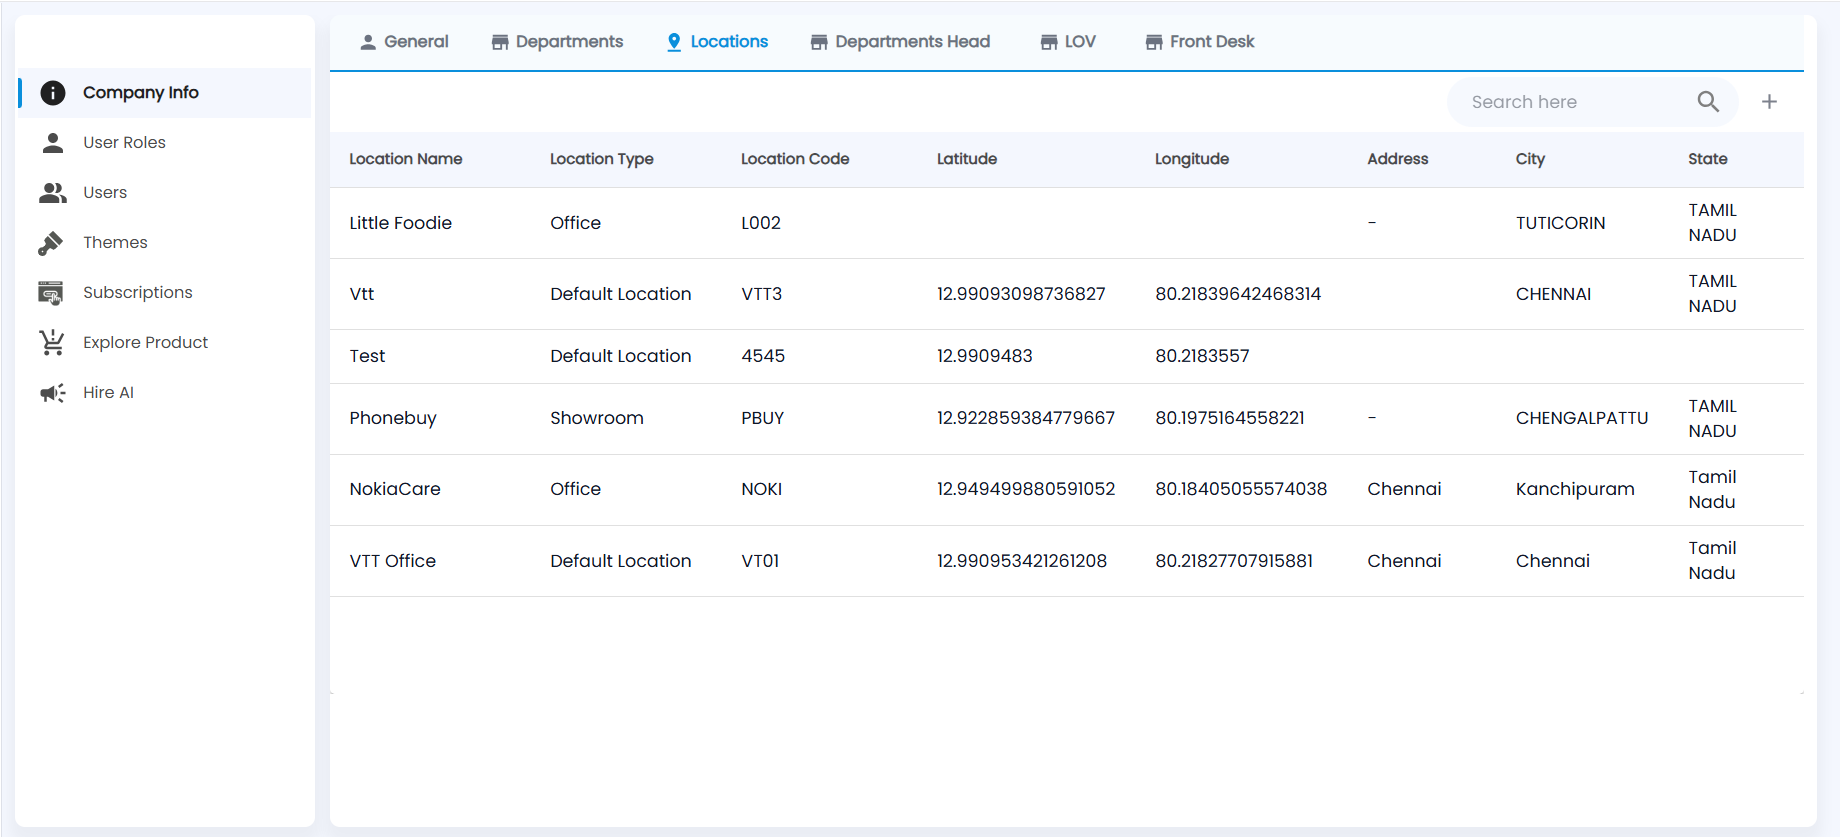Click the Address column header

pos(1398,159)
